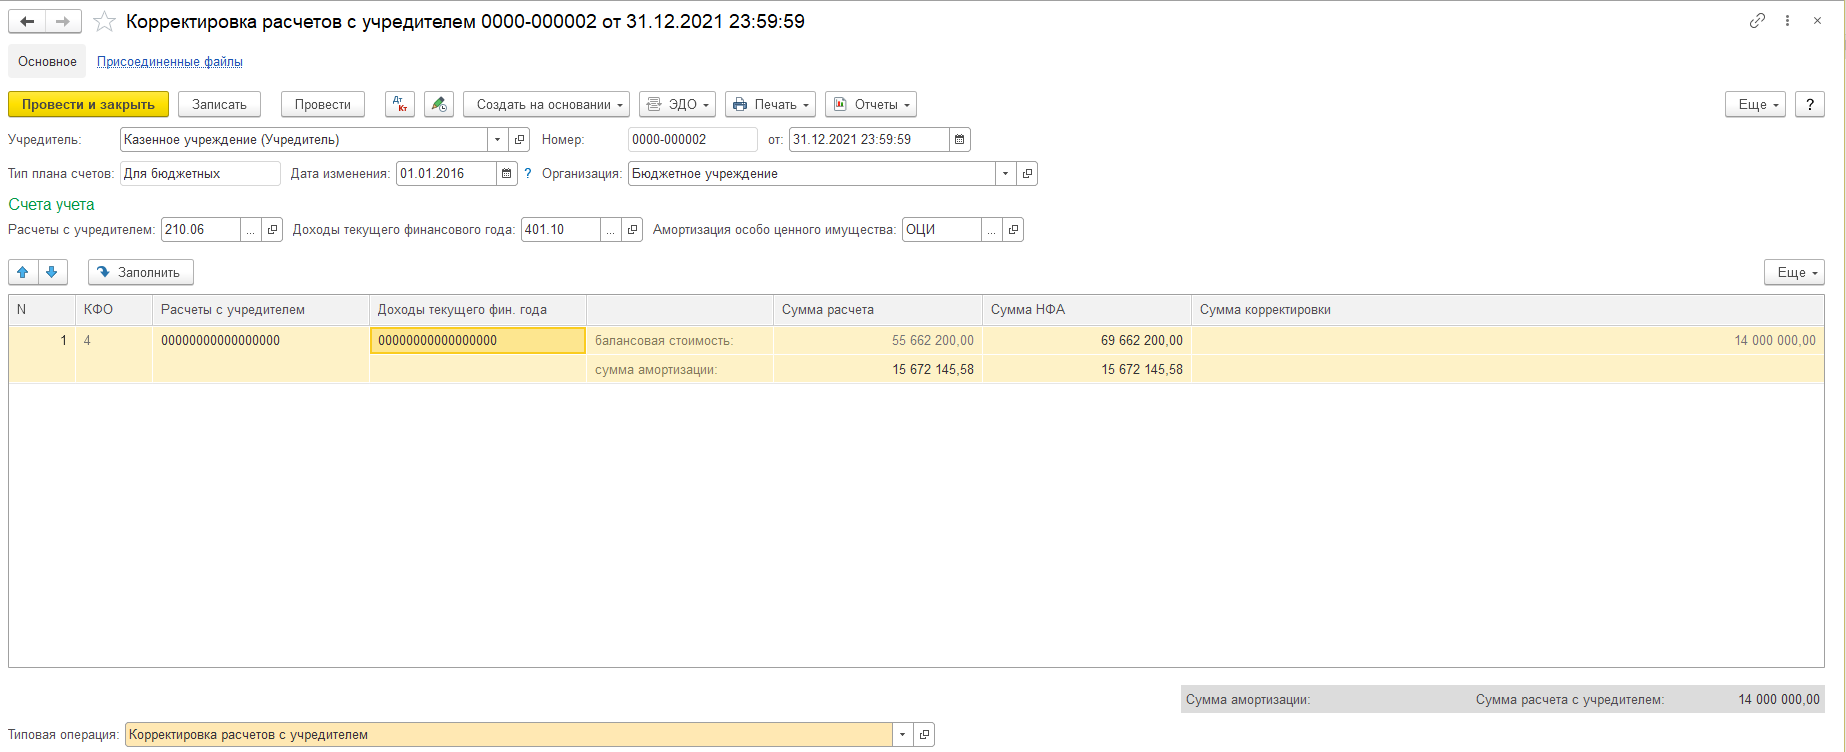
Task: Open account 210.06 in a form
Action: coord(272,230)
